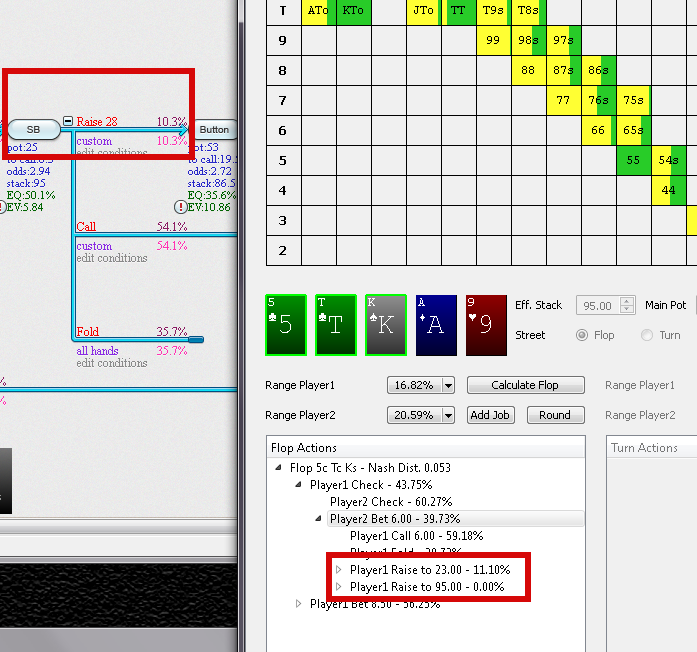The image size is (697, 652).
Task: Select the JTo cell in range grid
Action: tap(424, 10)
